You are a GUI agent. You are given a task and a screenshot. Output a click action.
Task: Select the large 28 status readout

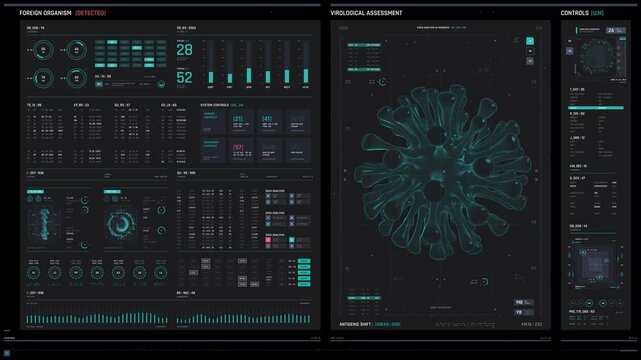[184, 50]
